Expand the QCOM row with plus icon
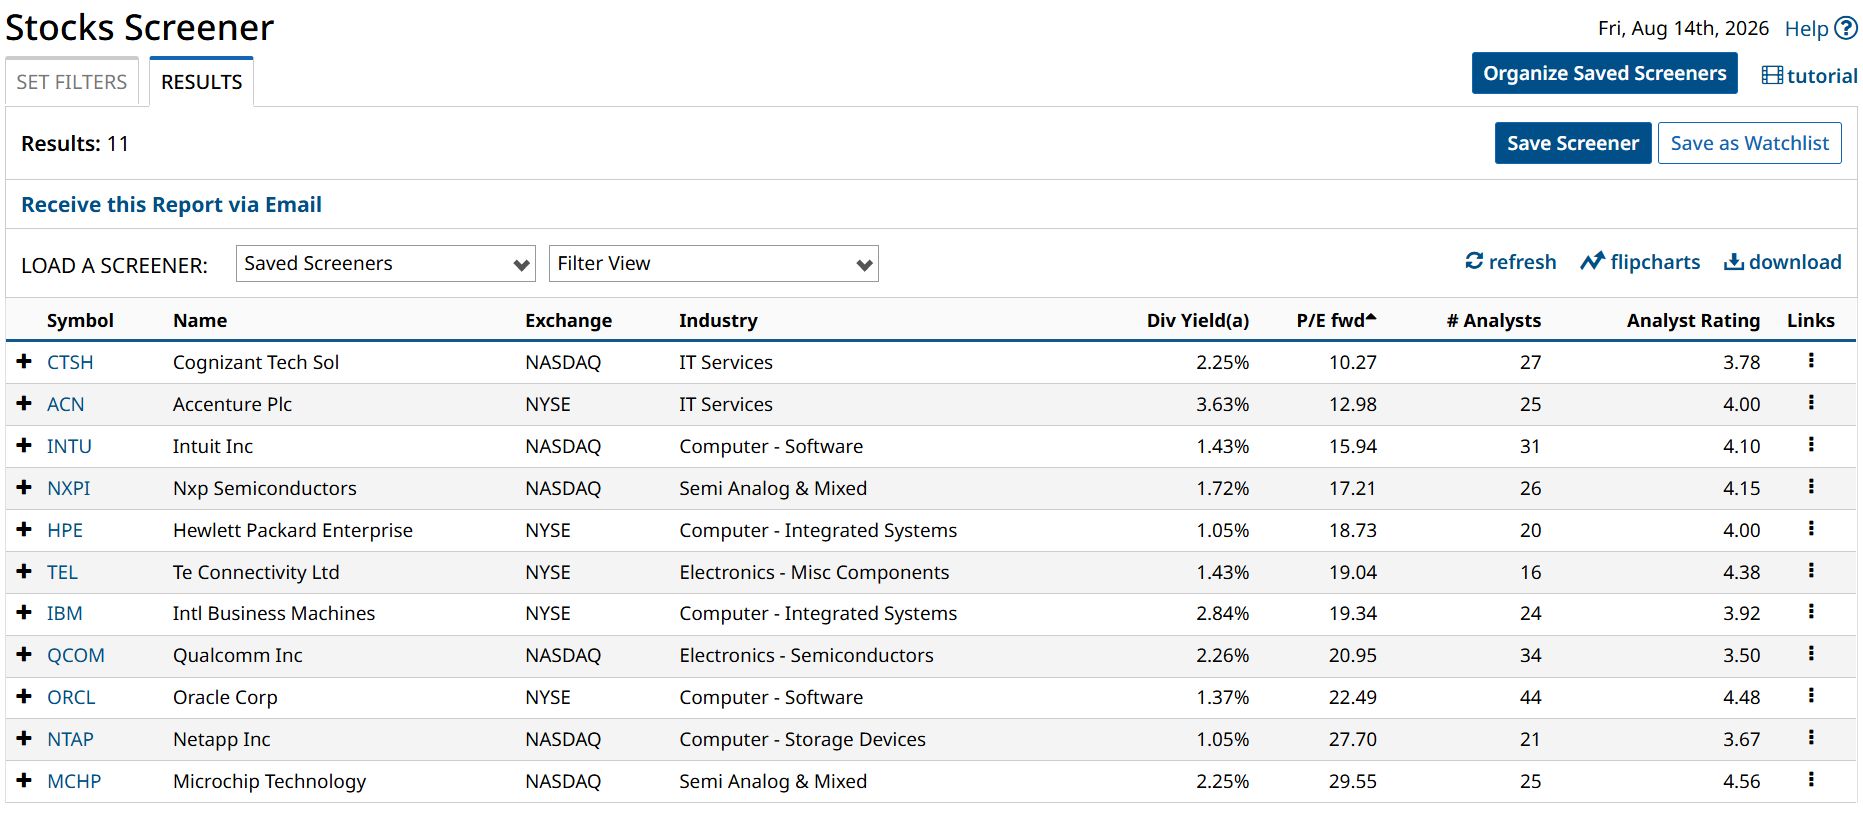The image size is (1863, 816). pos(24,654)
